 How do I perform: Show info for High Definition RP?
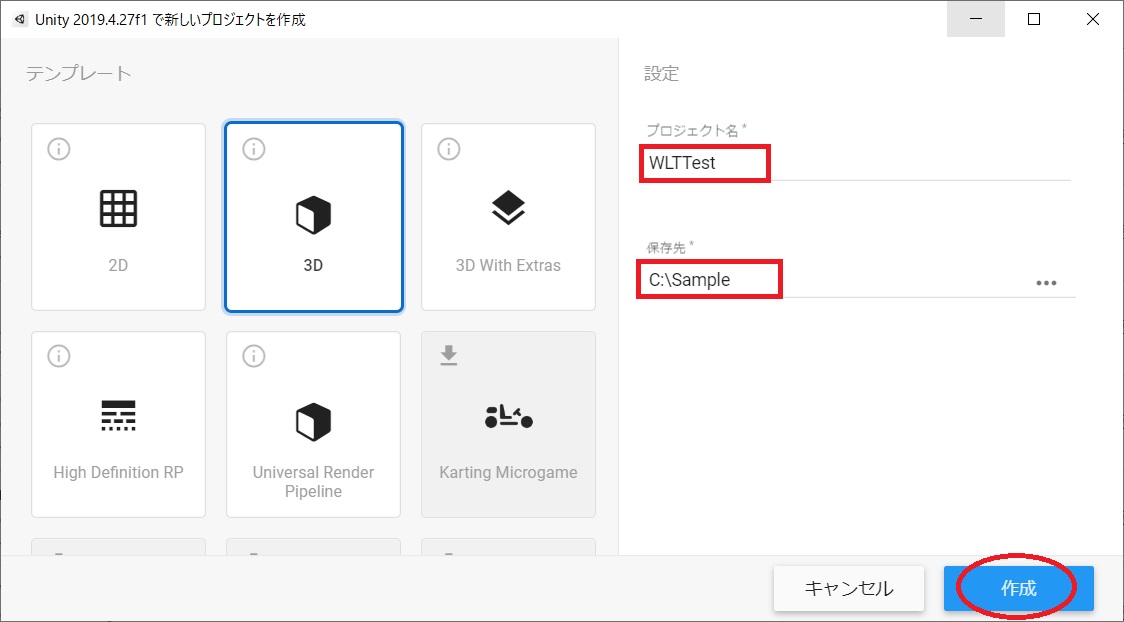(x=59, y=356)
